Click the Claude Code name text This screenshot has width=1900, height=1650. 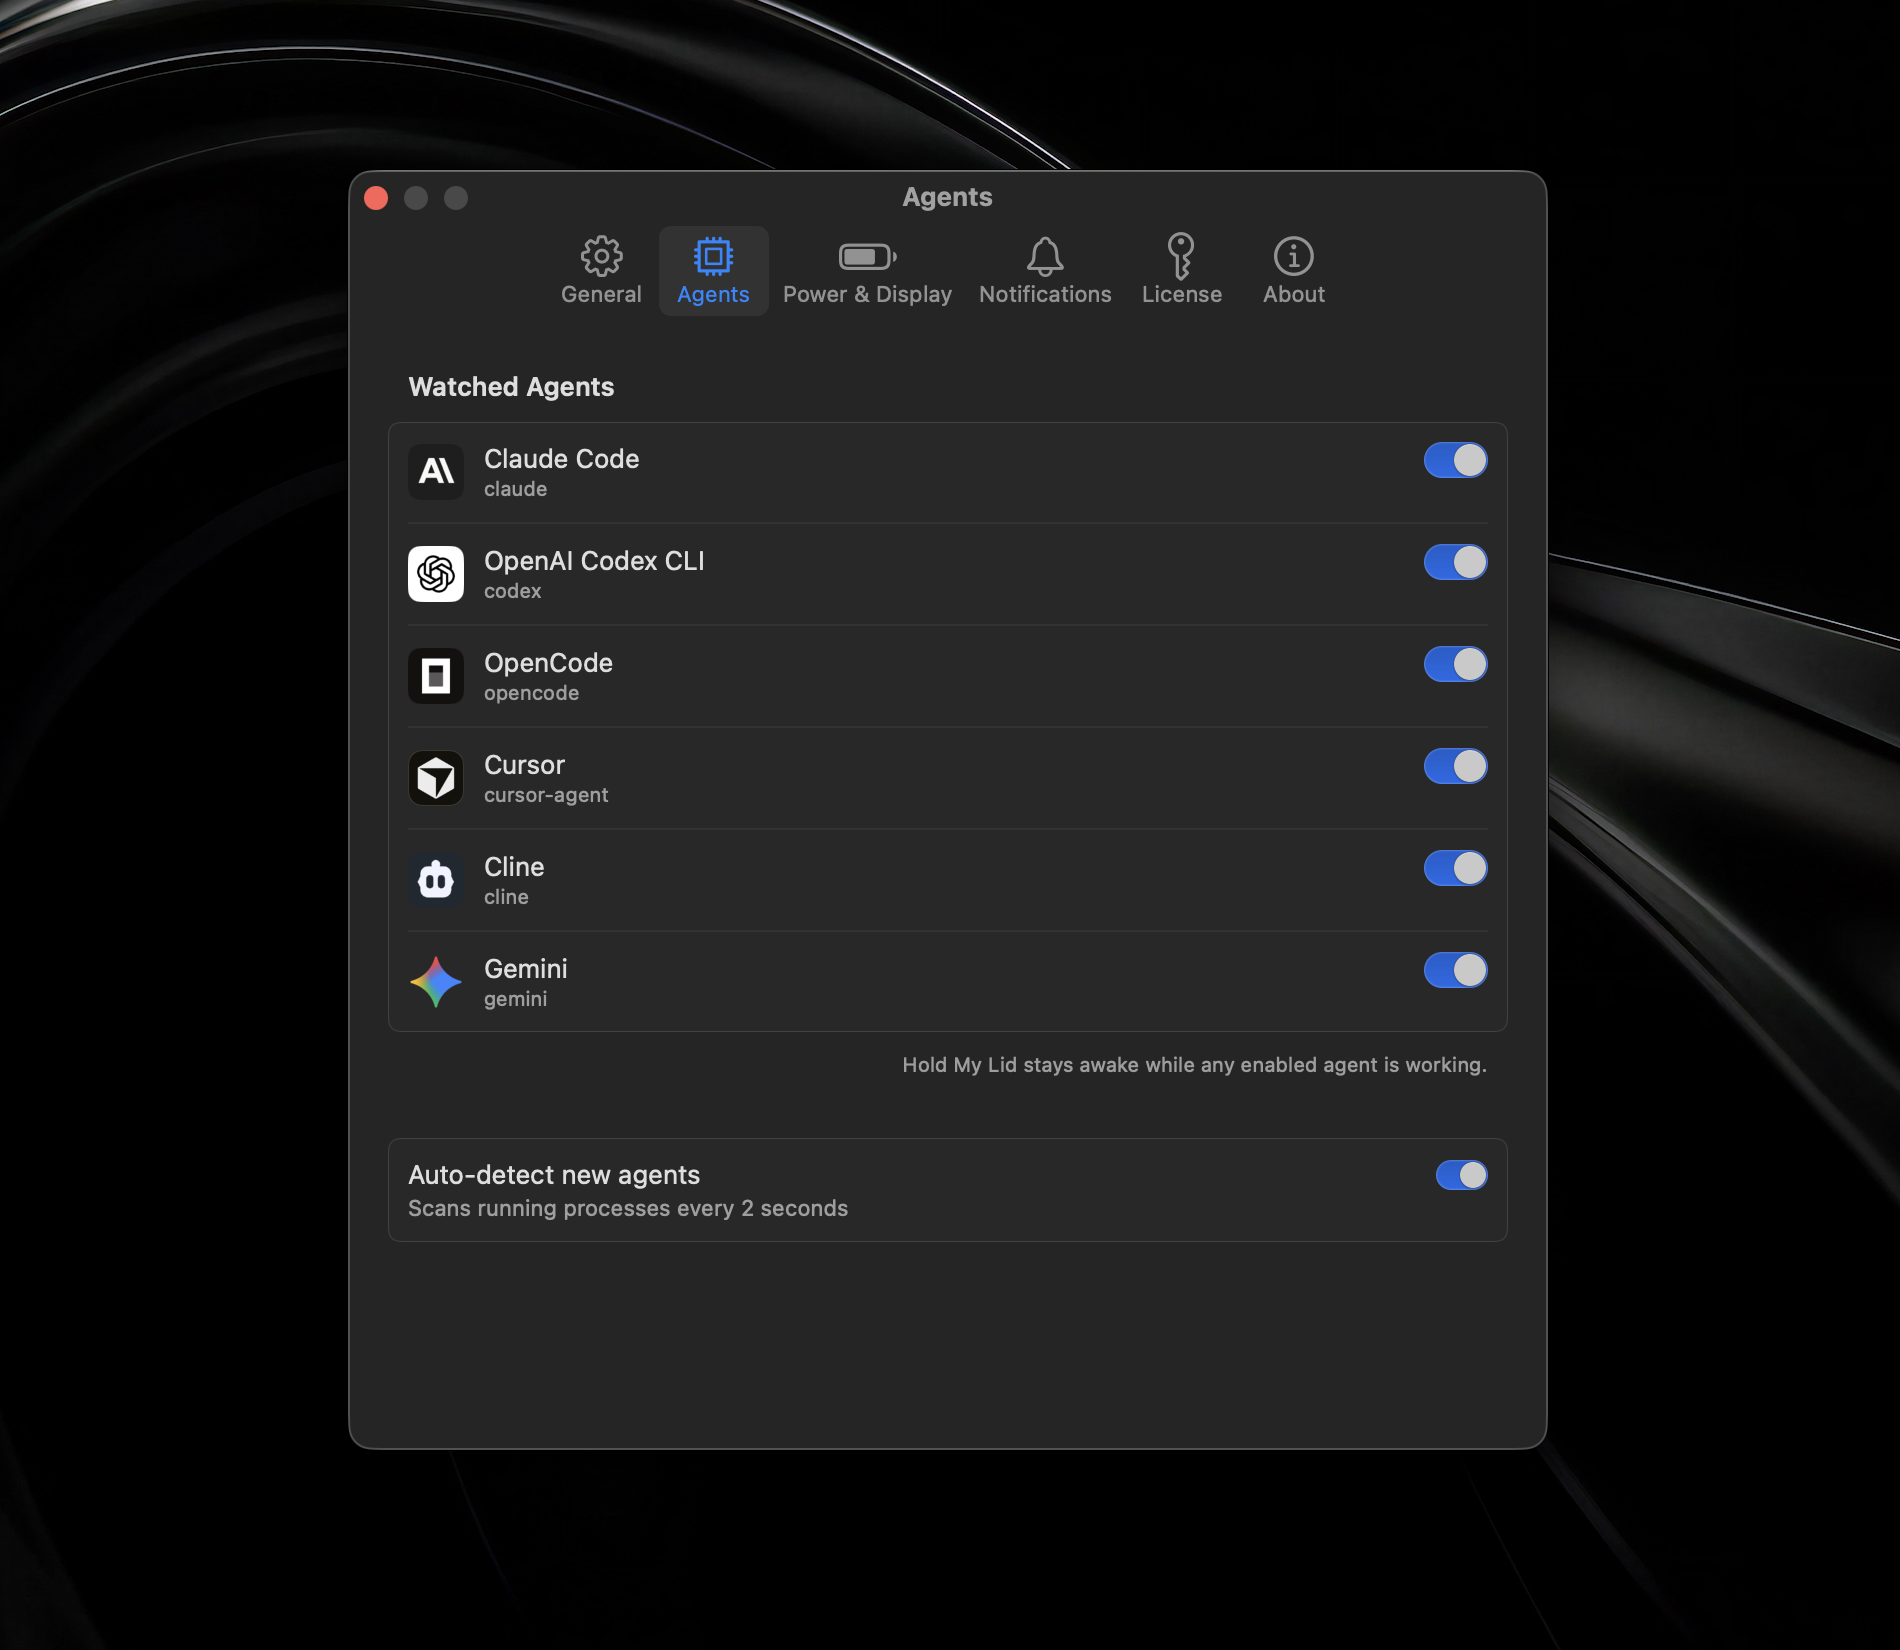561,459
